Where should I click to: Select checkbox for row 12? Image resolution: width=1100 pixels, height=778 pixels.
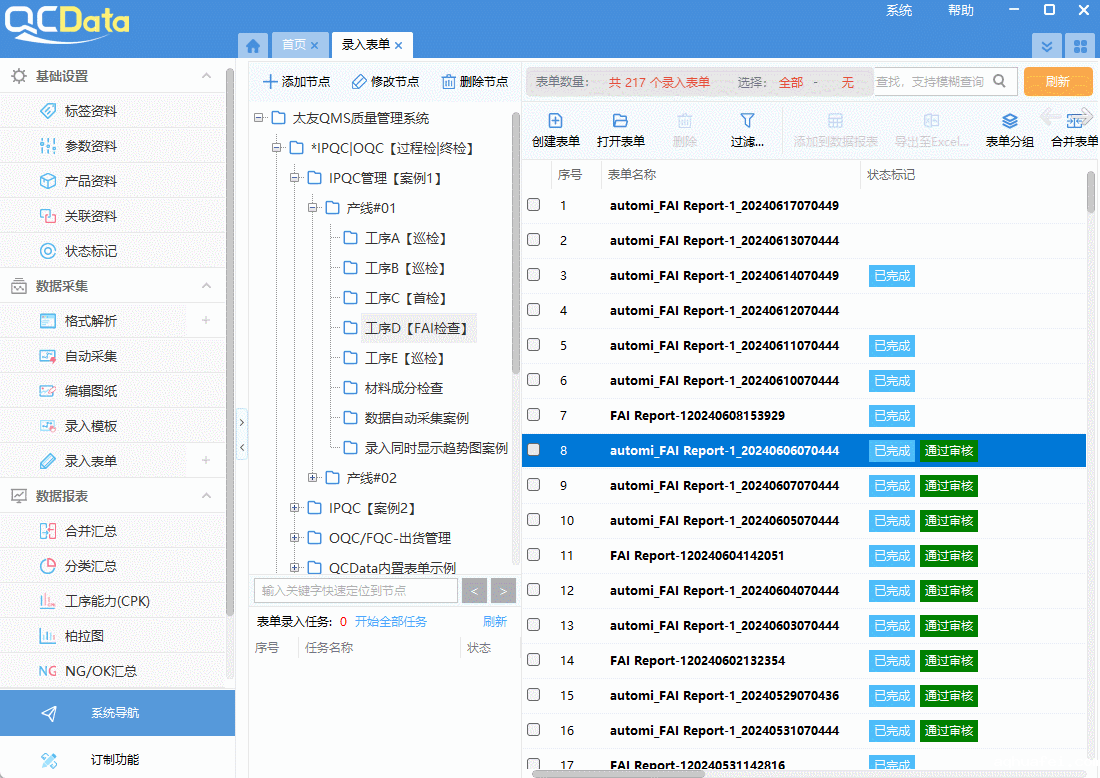coord(534,590)
